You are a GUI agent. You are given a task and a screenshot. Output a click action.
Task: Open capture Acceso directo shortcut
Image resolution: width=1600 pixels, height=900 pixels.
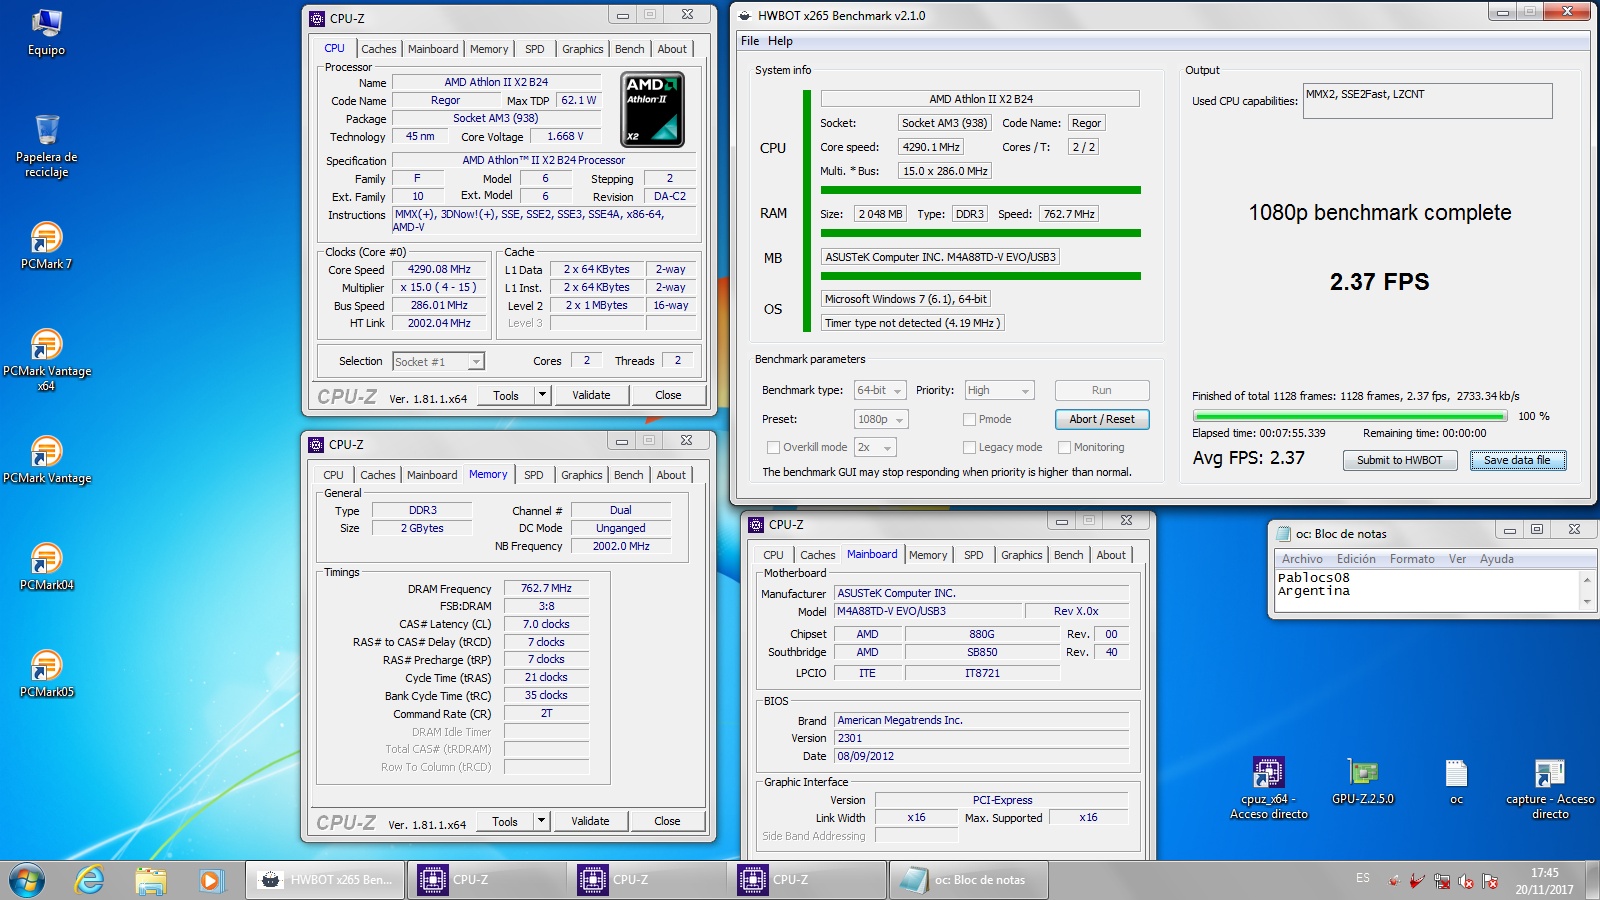tap(1550, 788)
